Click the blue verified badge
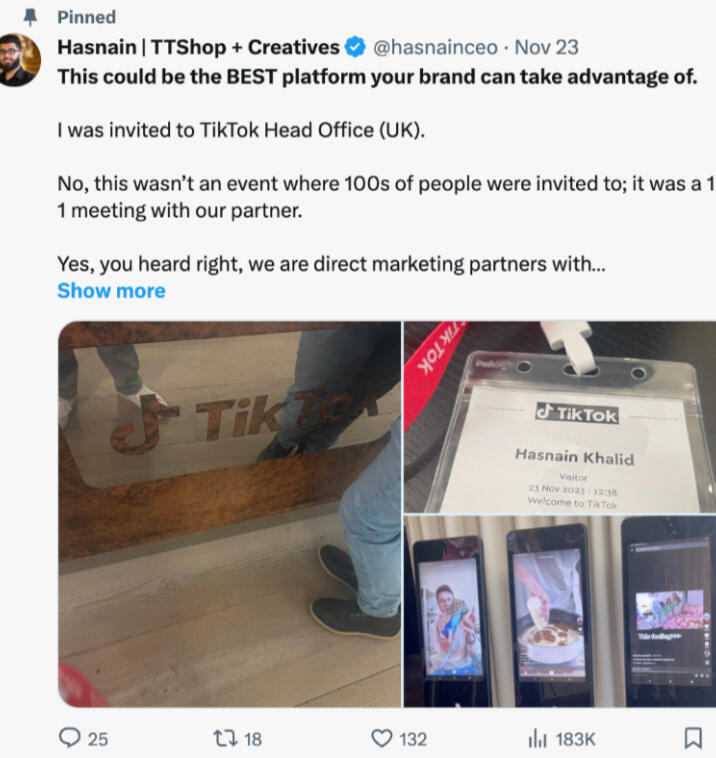 355,47
